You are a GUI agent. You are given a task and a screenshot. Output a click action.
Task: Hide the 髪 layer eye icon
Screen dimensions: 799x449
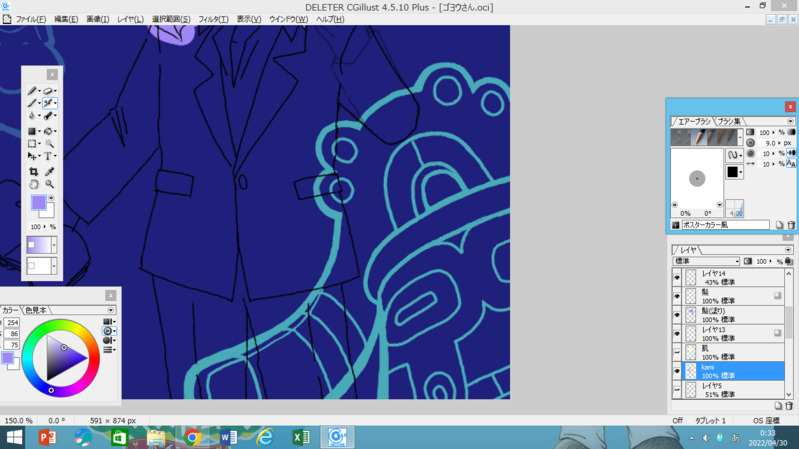677,296
